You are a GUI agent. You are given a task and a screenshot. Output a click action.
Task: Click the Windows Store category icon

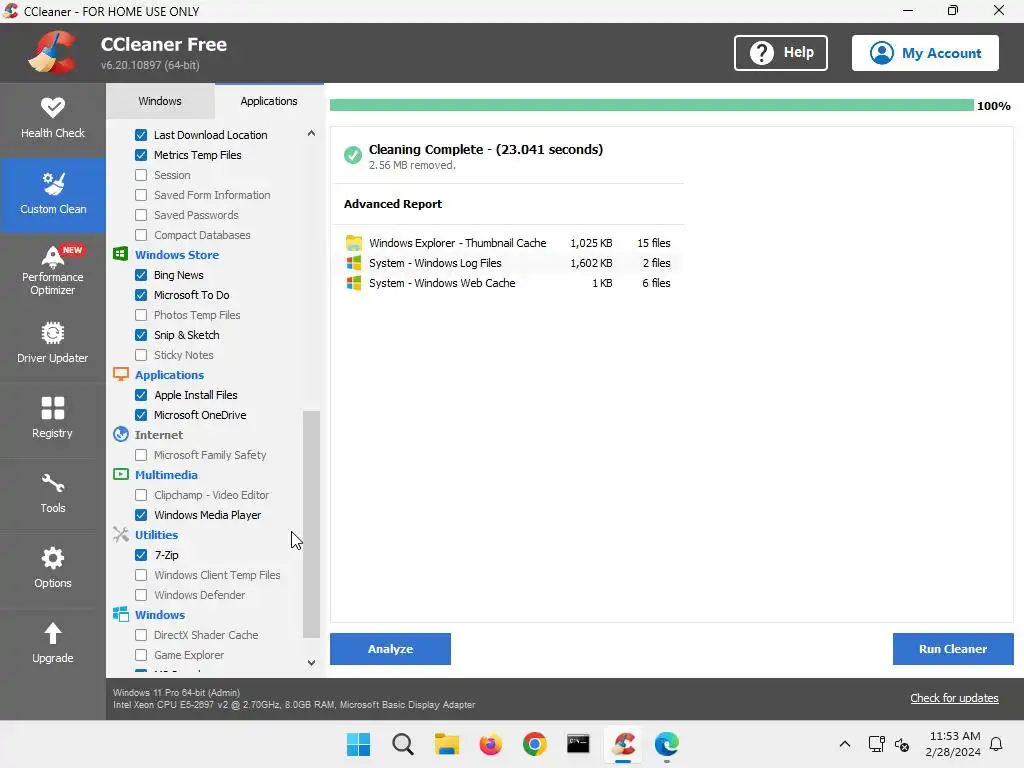pos(120,254)
